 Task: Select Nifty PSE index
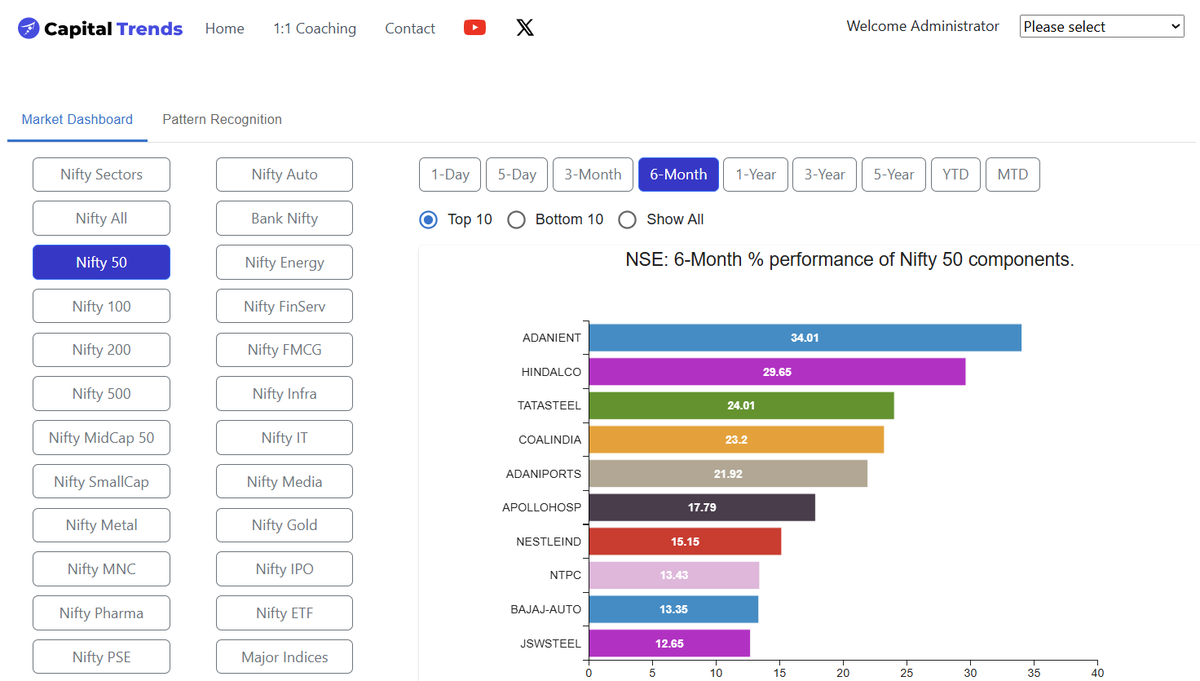pyautogui.click(x=101, y=657)
